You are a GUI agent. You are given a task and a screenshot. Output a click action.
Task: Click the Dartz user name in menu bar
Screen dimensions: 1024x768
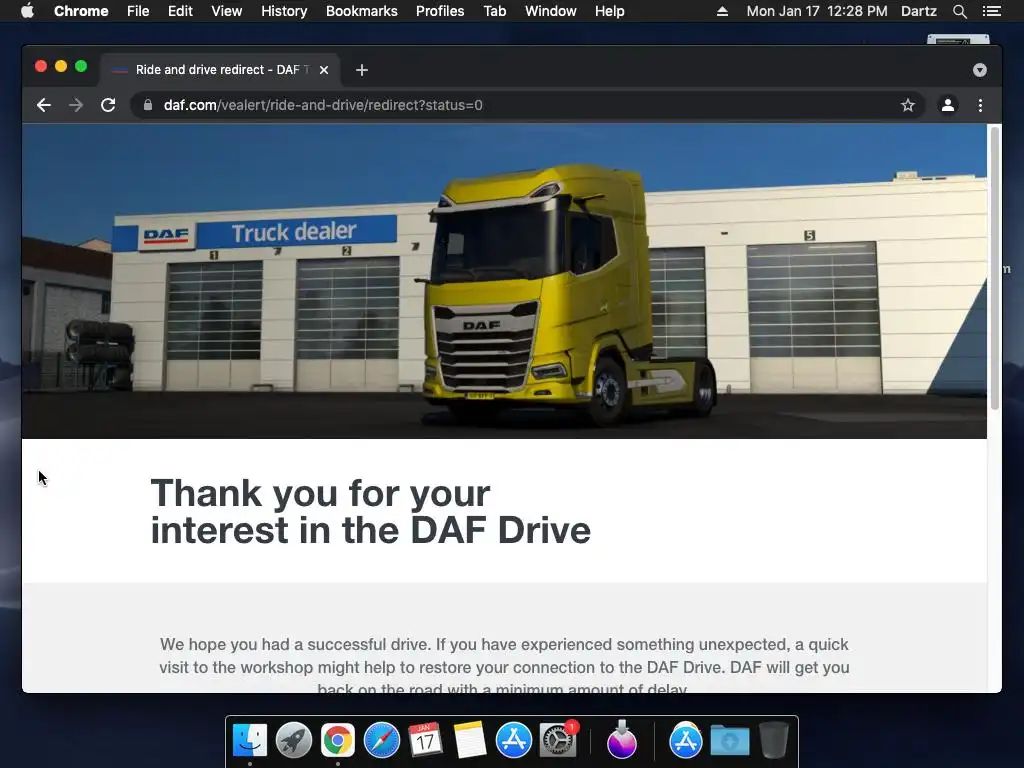(919, 11)
